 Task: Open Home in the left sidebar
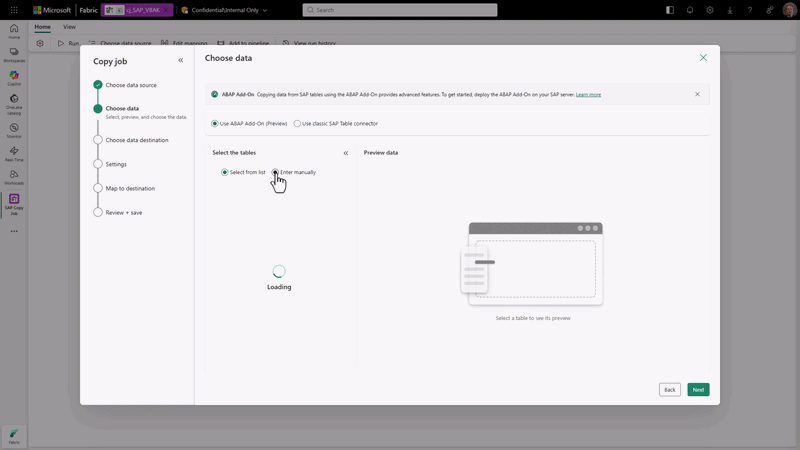[x=14, y=31]
